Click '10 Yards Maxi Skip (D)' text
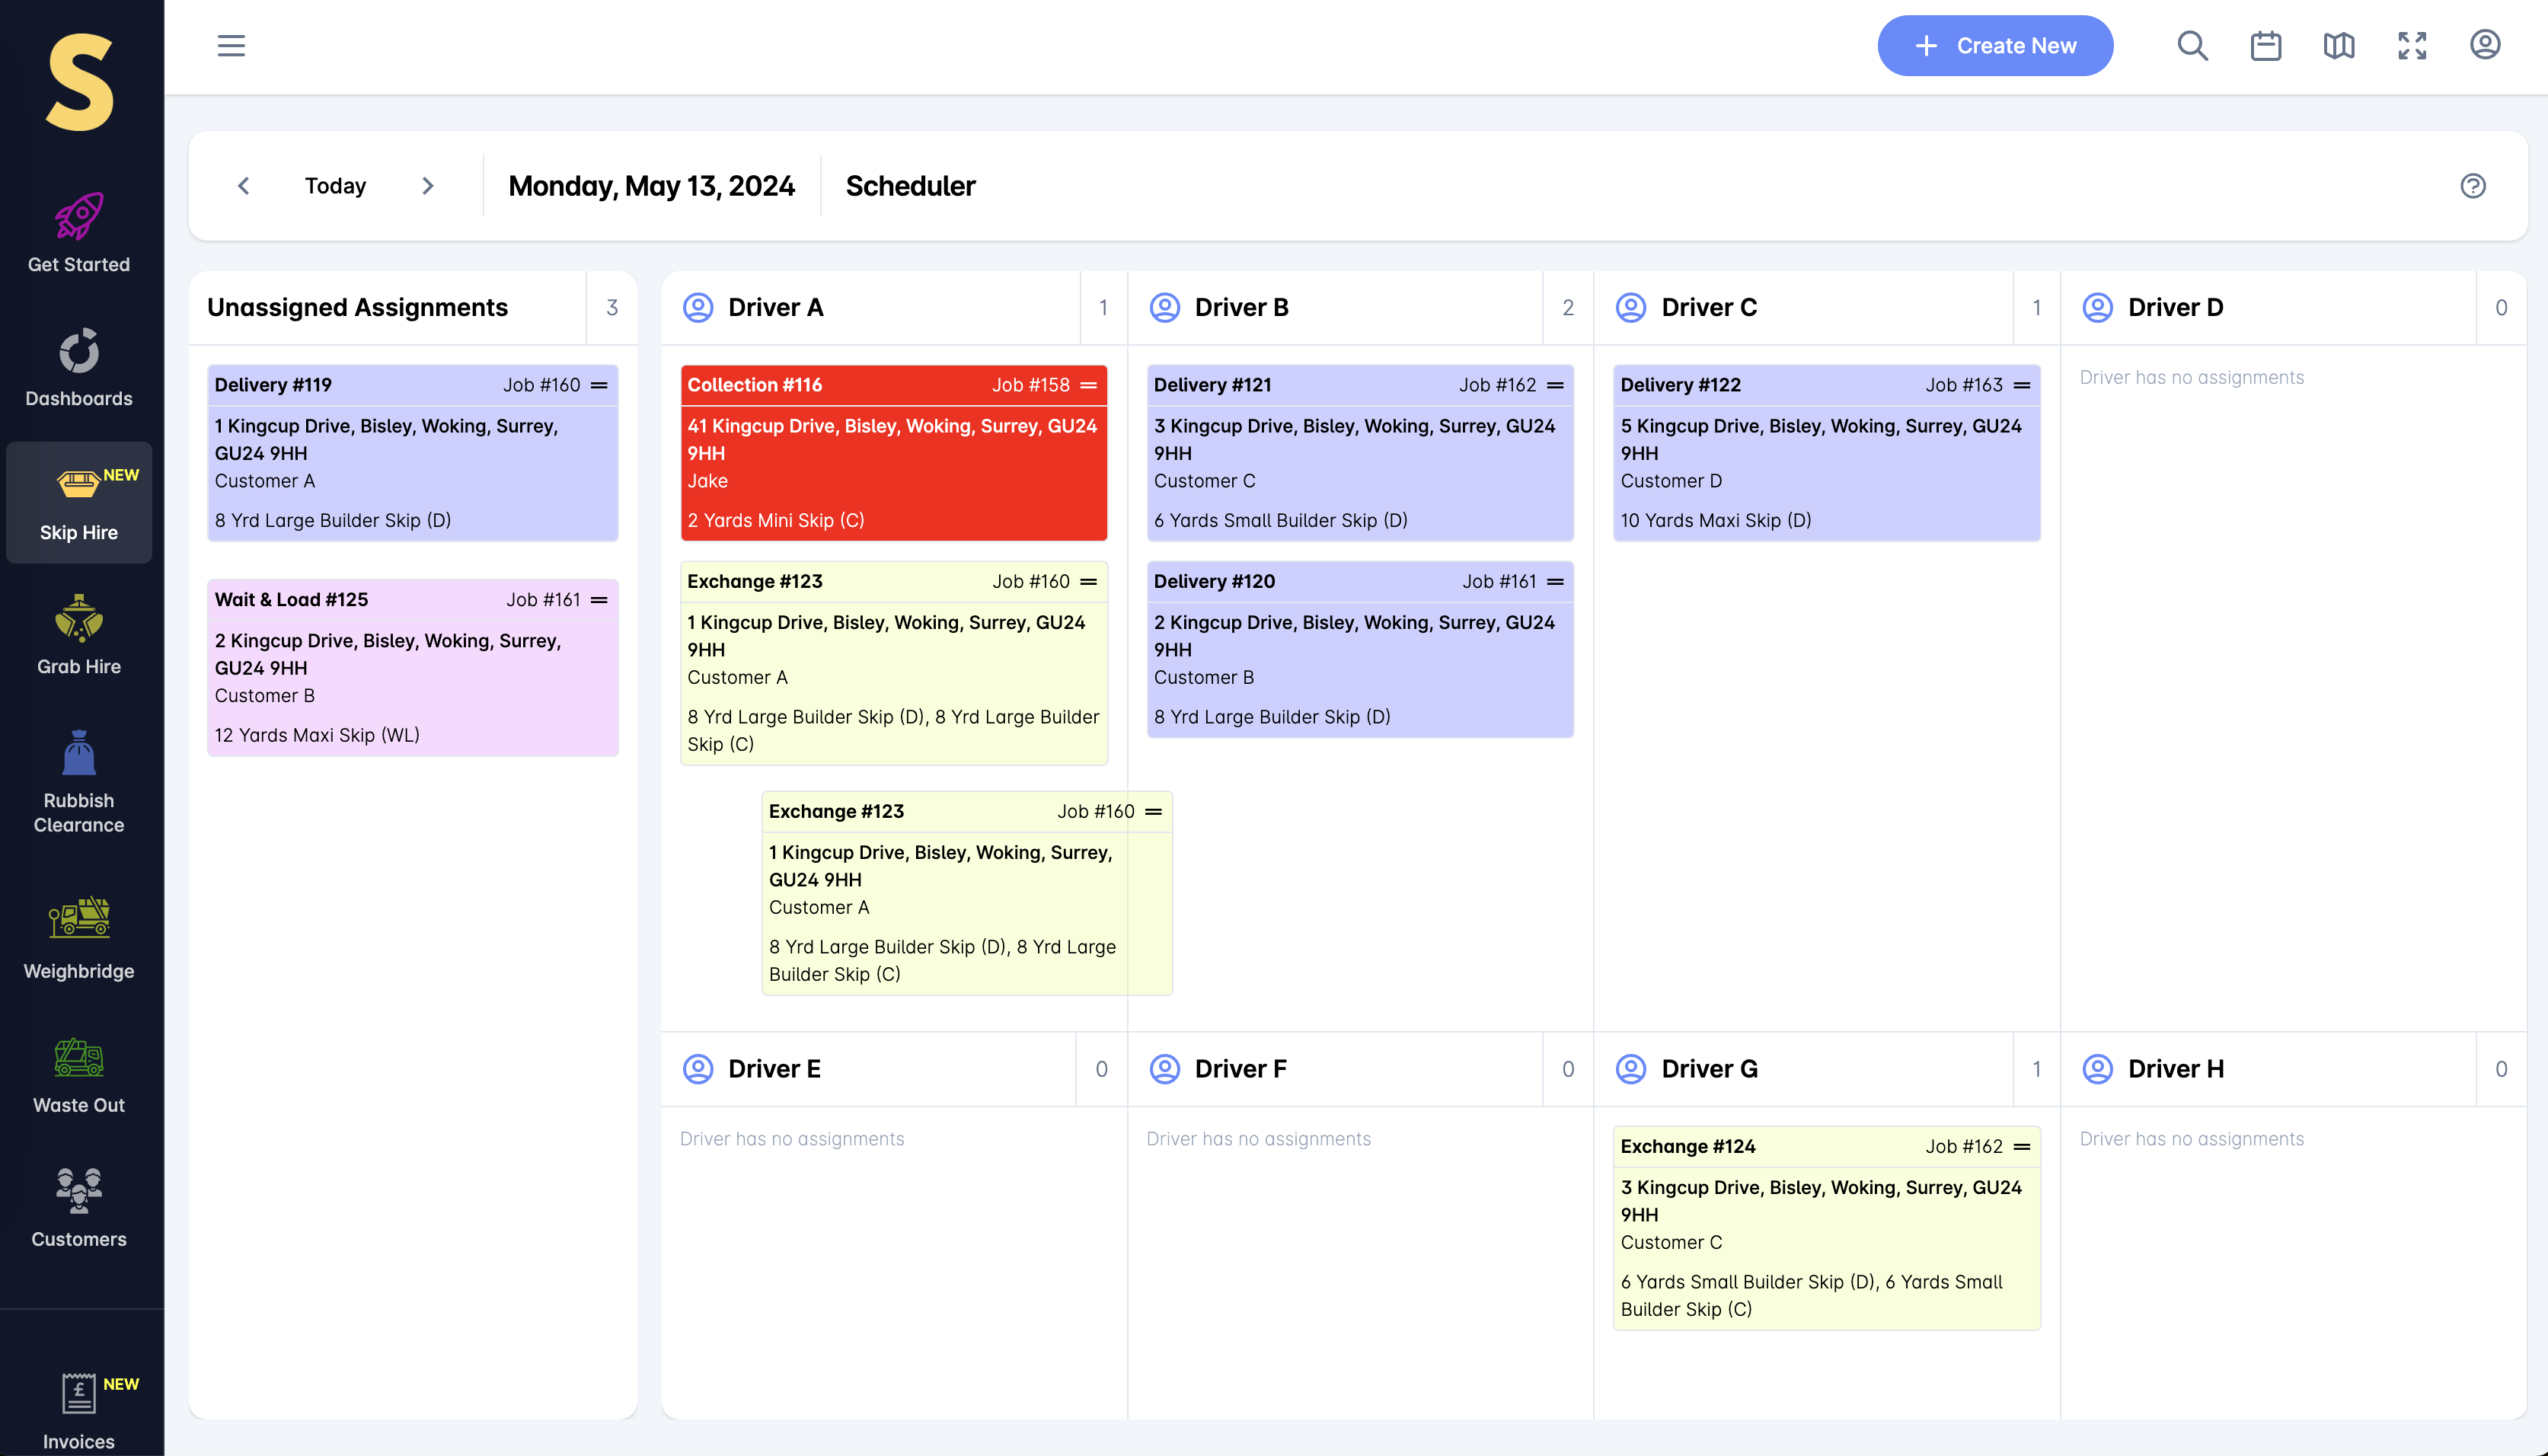This screenshot has height=1456, width=2548. point(1715,520)
